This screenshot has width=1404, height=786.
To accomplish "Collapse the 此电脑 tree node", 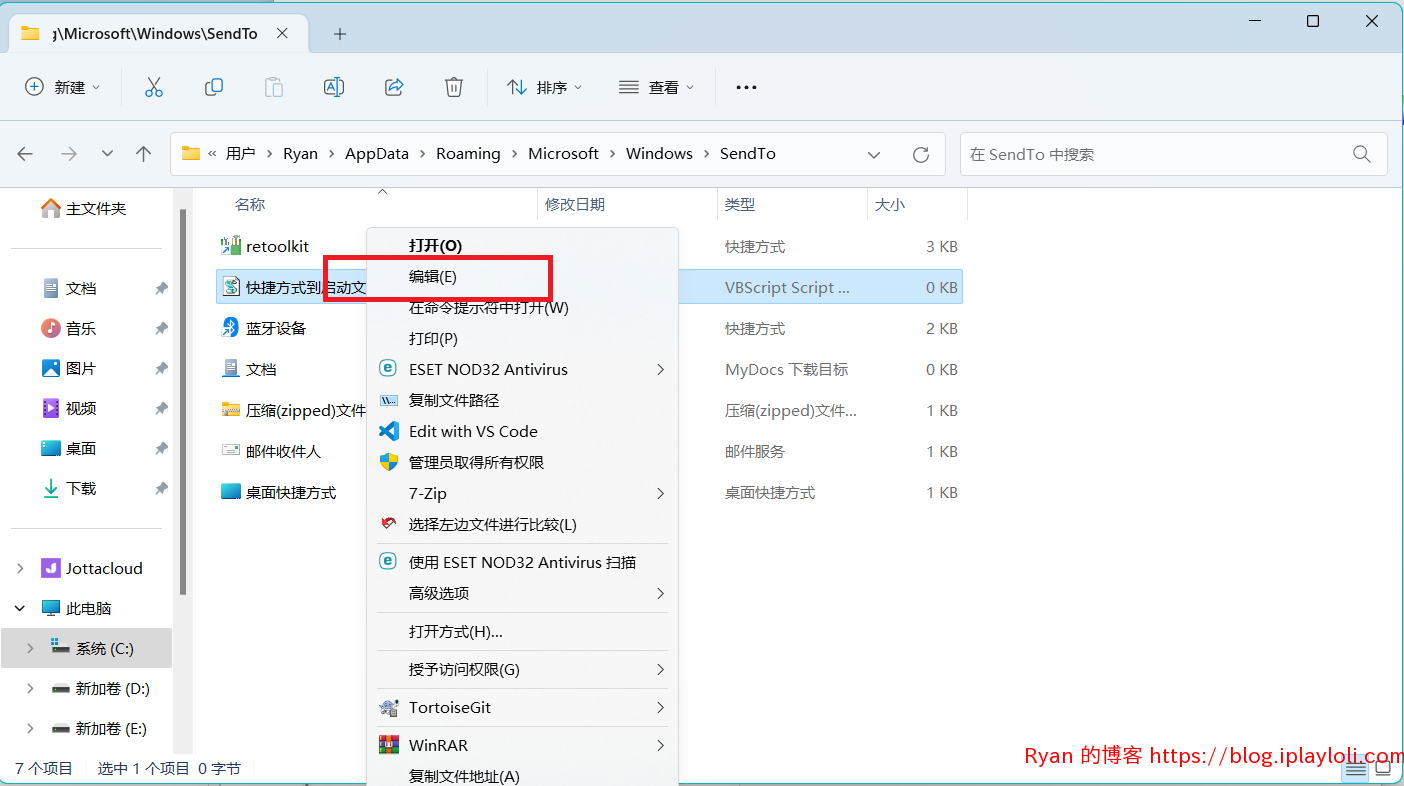I will tap(20, 608).
